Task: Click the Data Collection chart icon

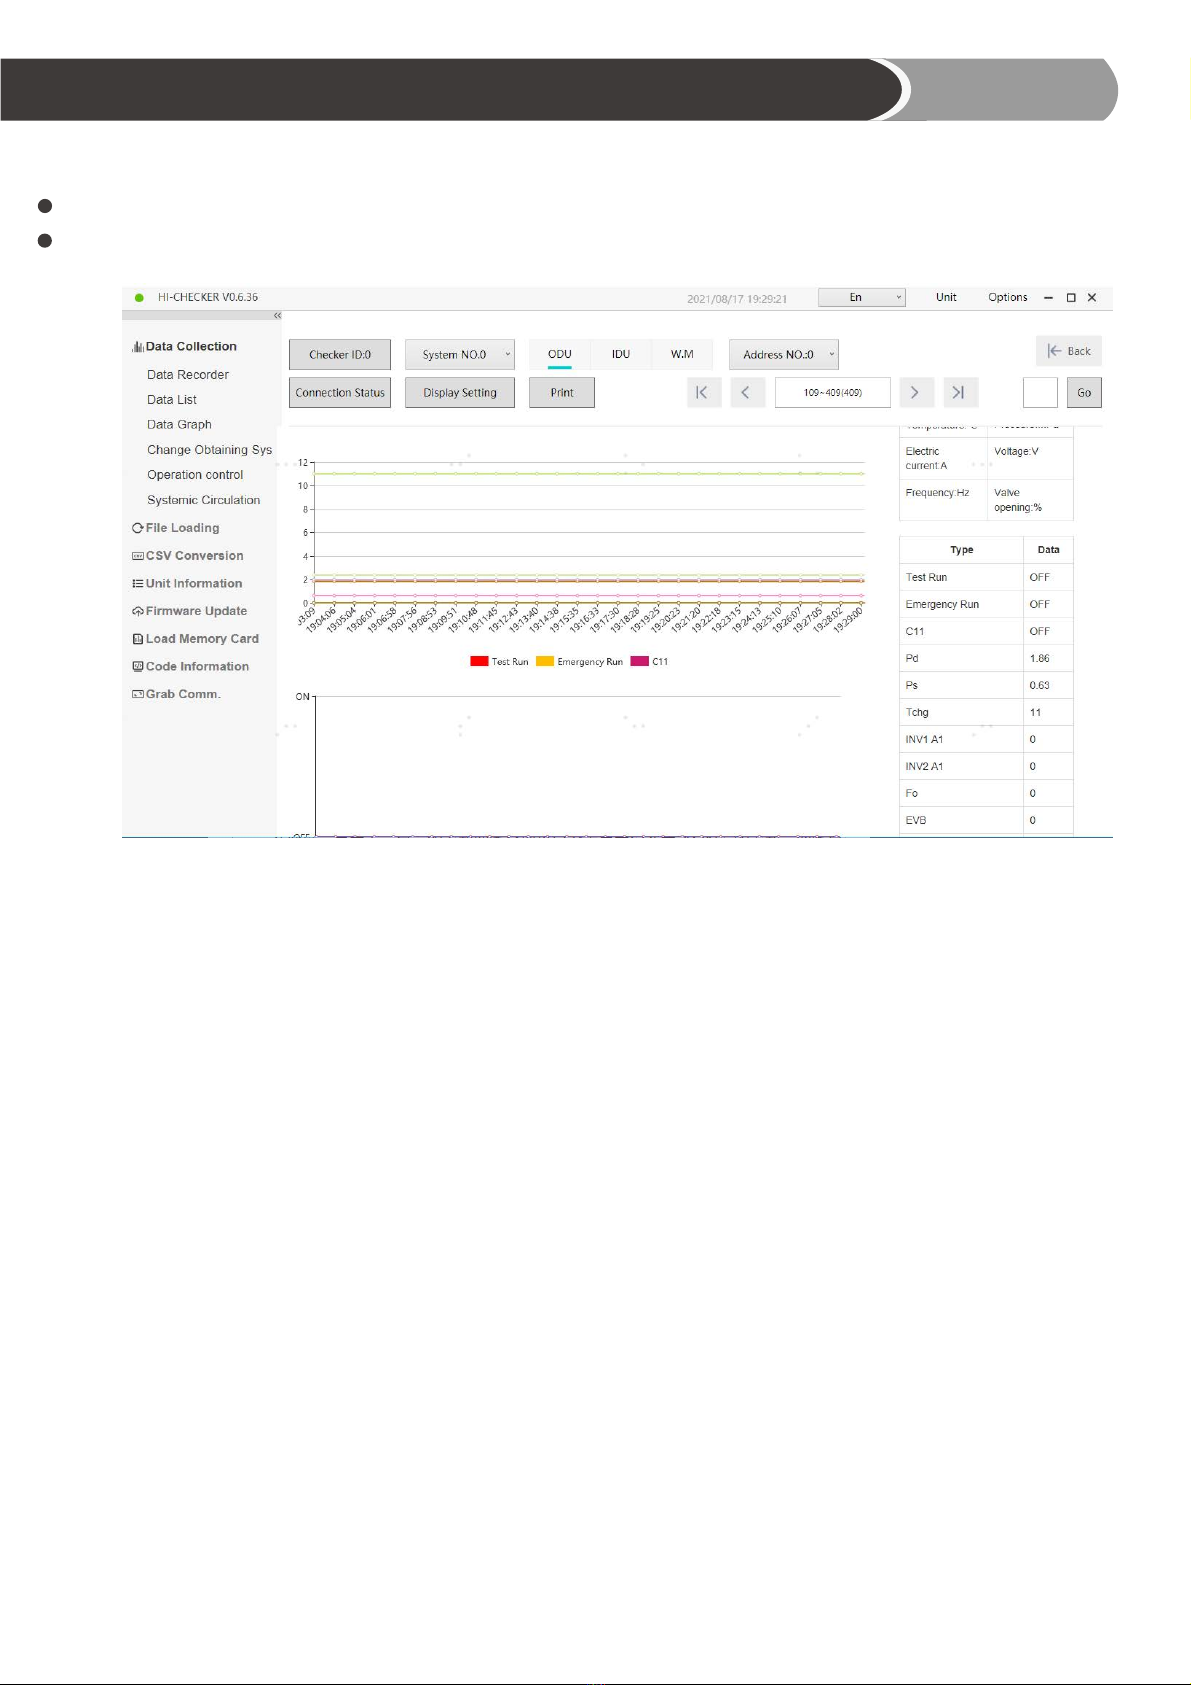Action: [138, 347]
